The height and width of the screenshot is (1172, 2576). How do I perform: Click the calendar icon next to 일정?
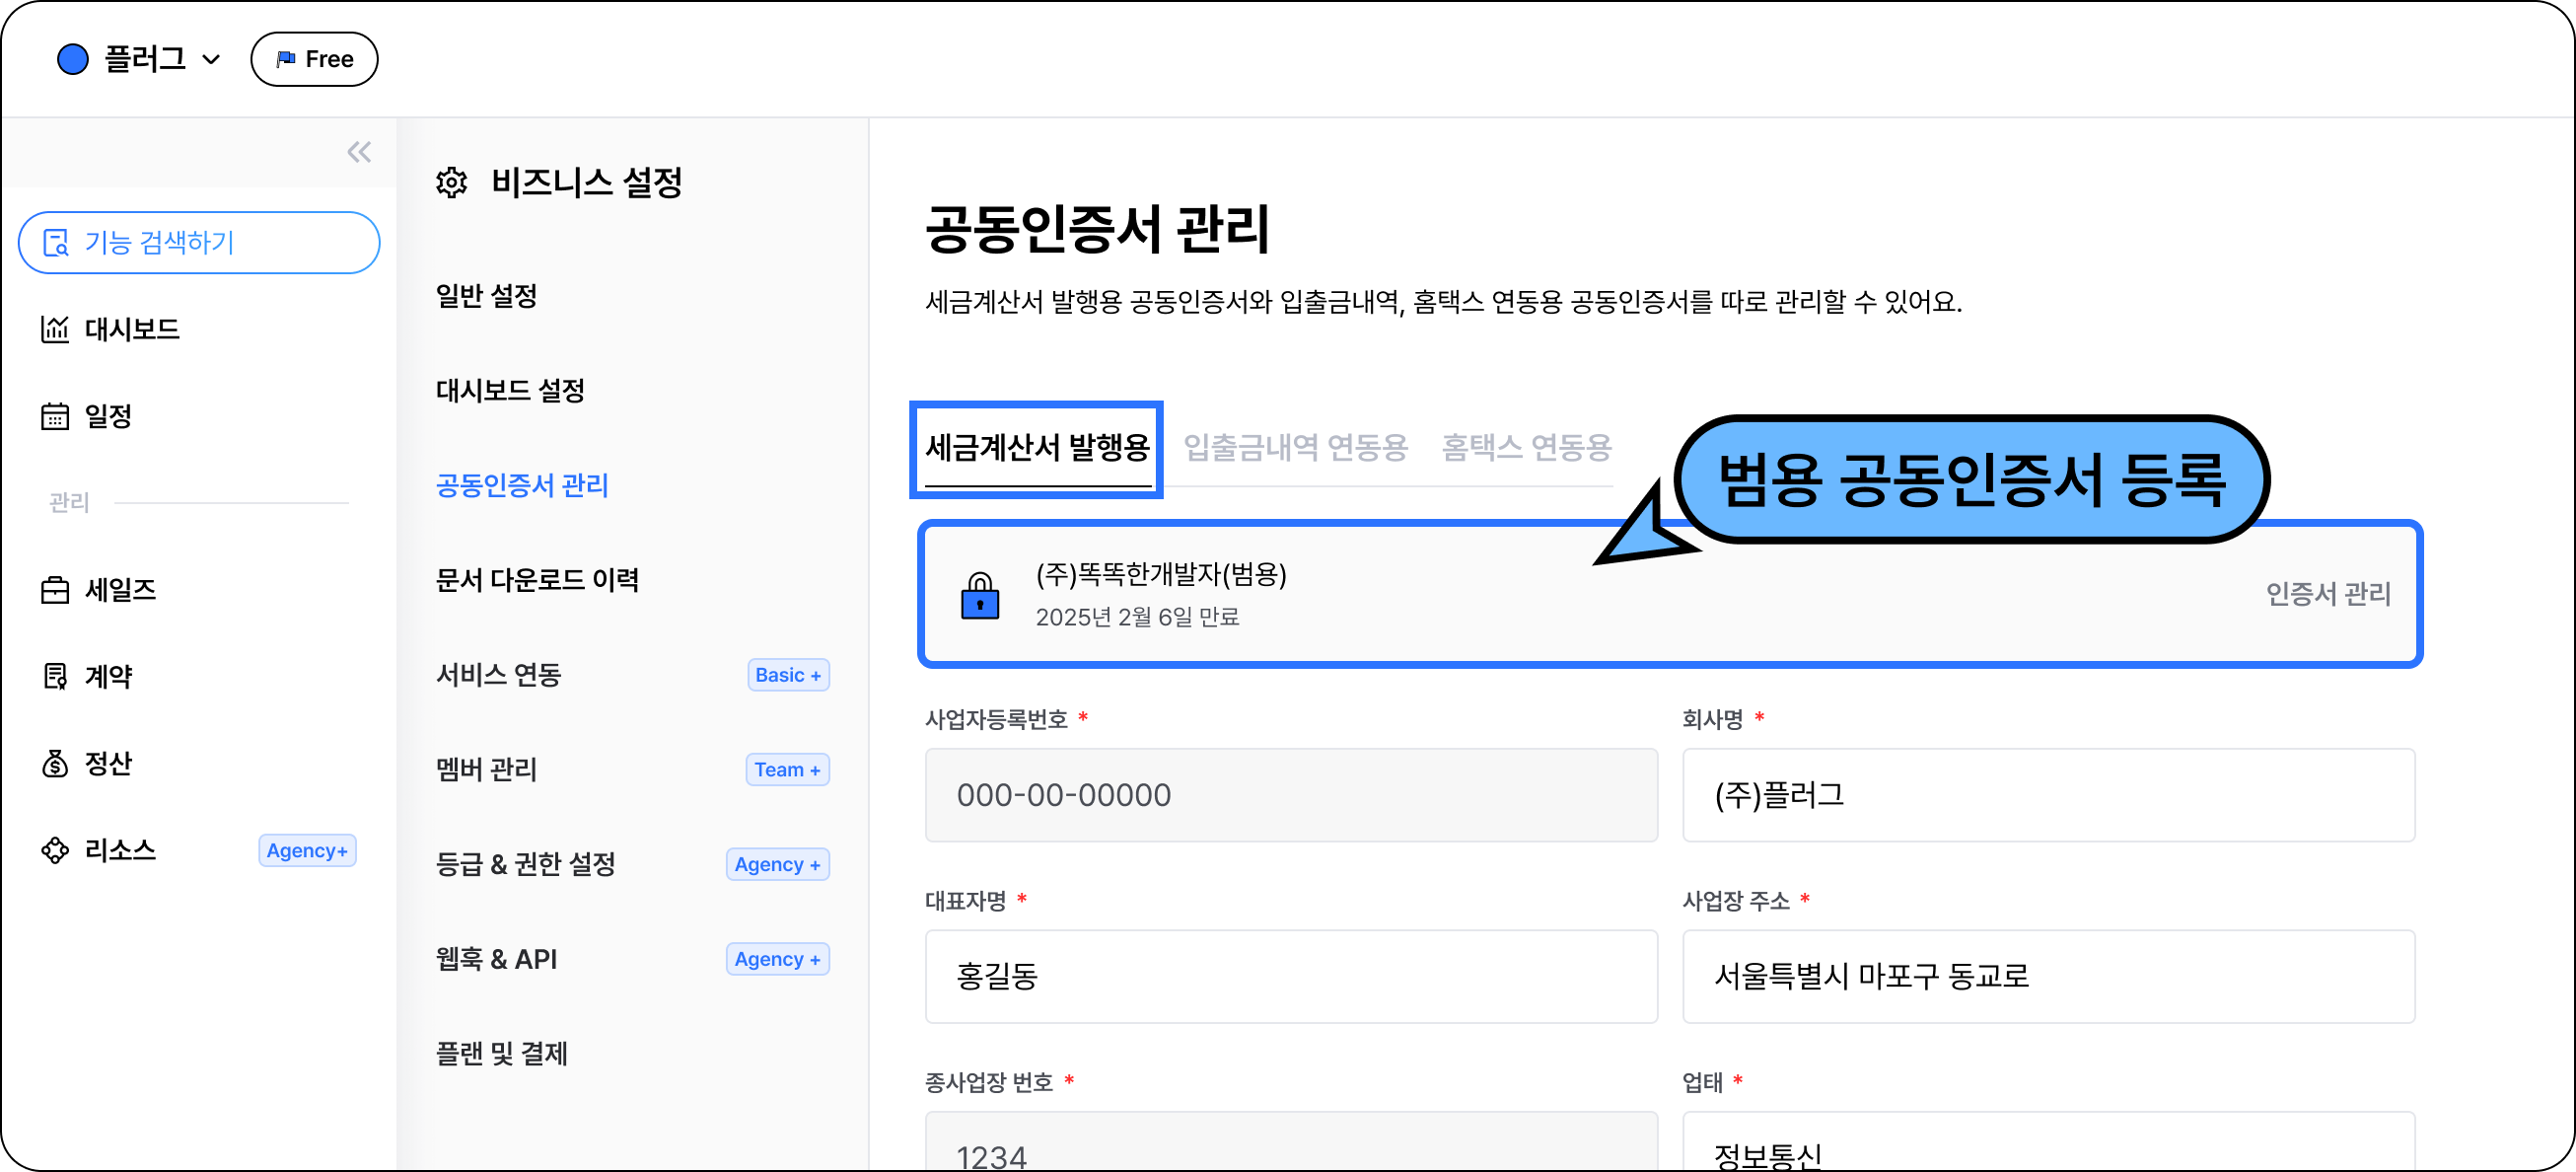coord(55,416)
